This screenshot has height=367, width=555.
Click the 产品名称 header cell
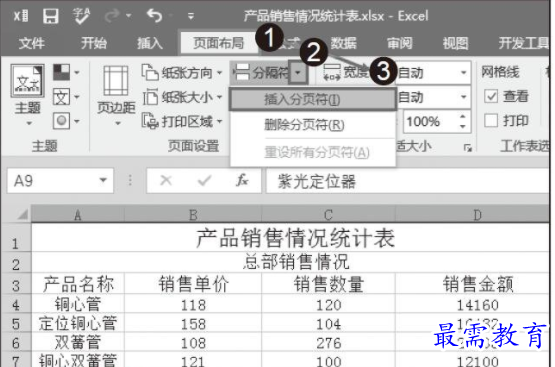point(78,284)
